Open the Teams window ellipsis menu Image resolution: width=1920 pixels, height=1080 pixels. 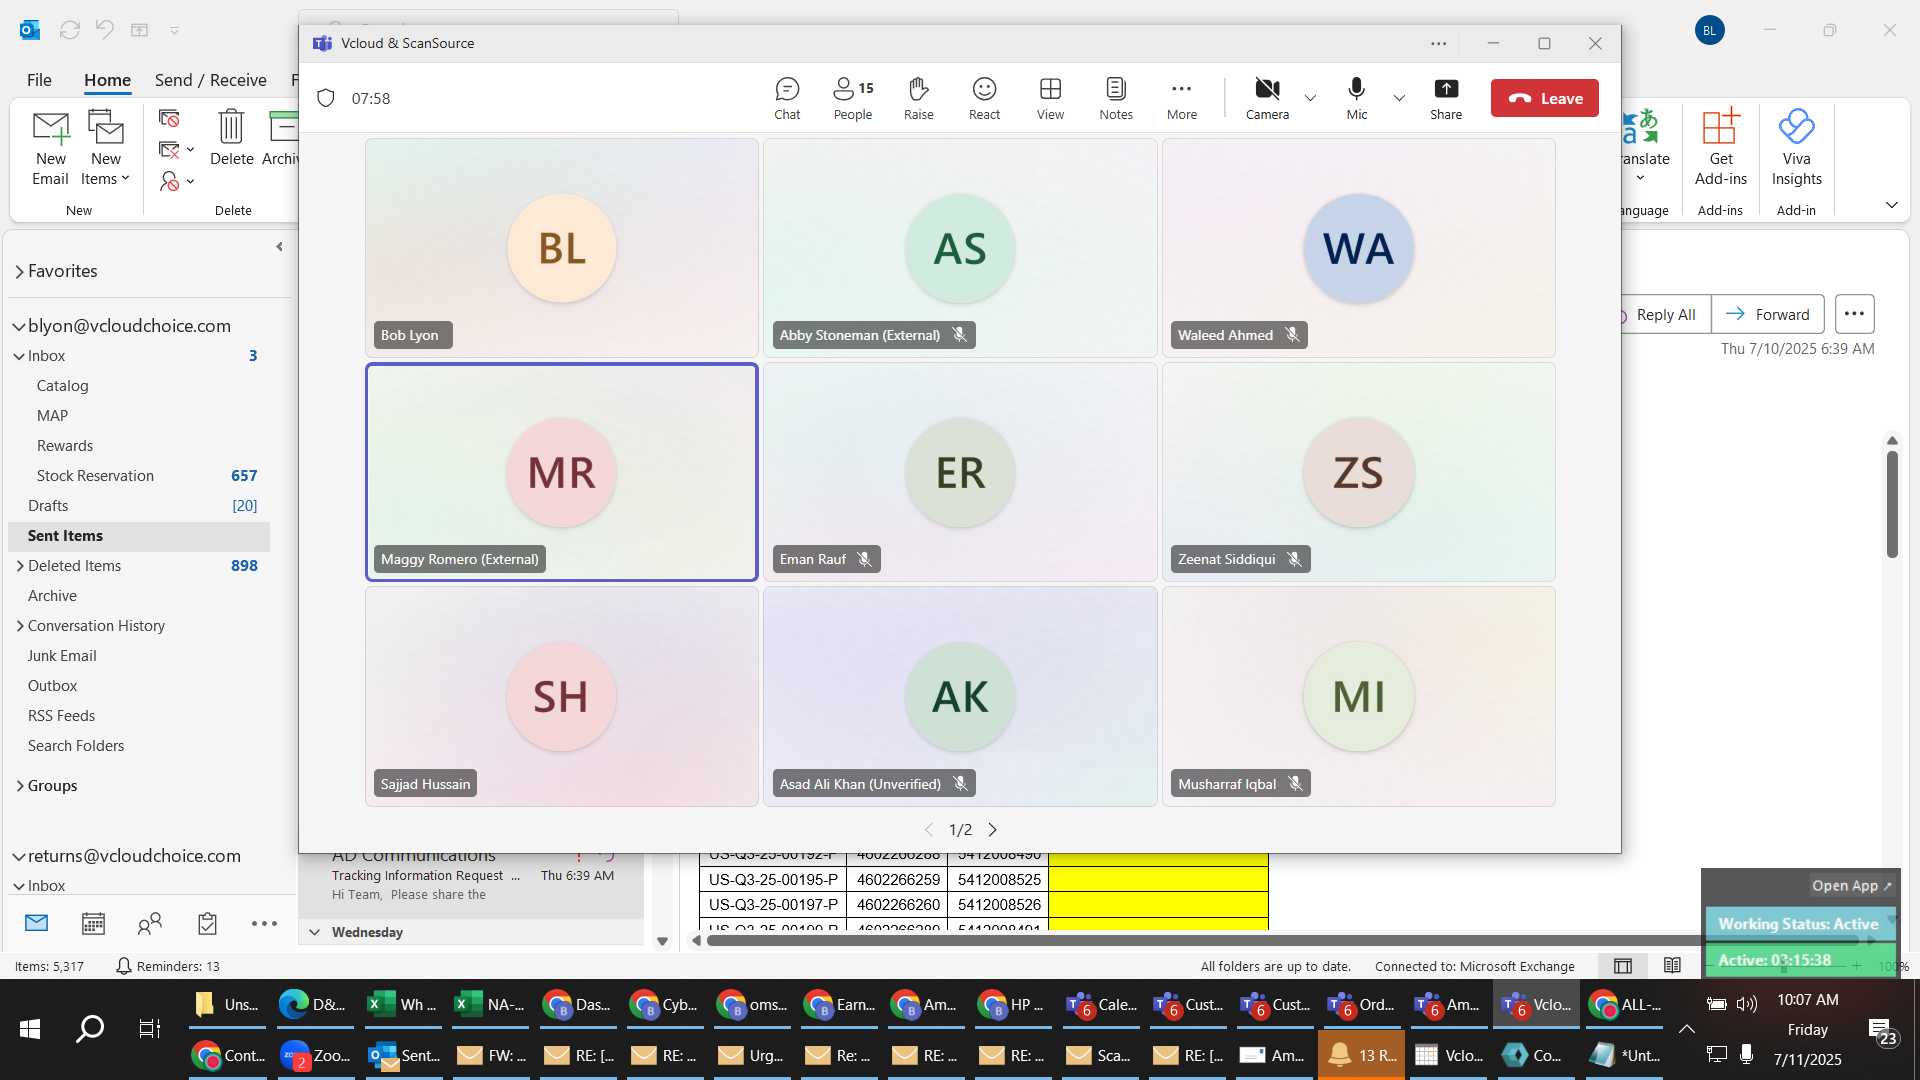click(x=1438, y=43)
